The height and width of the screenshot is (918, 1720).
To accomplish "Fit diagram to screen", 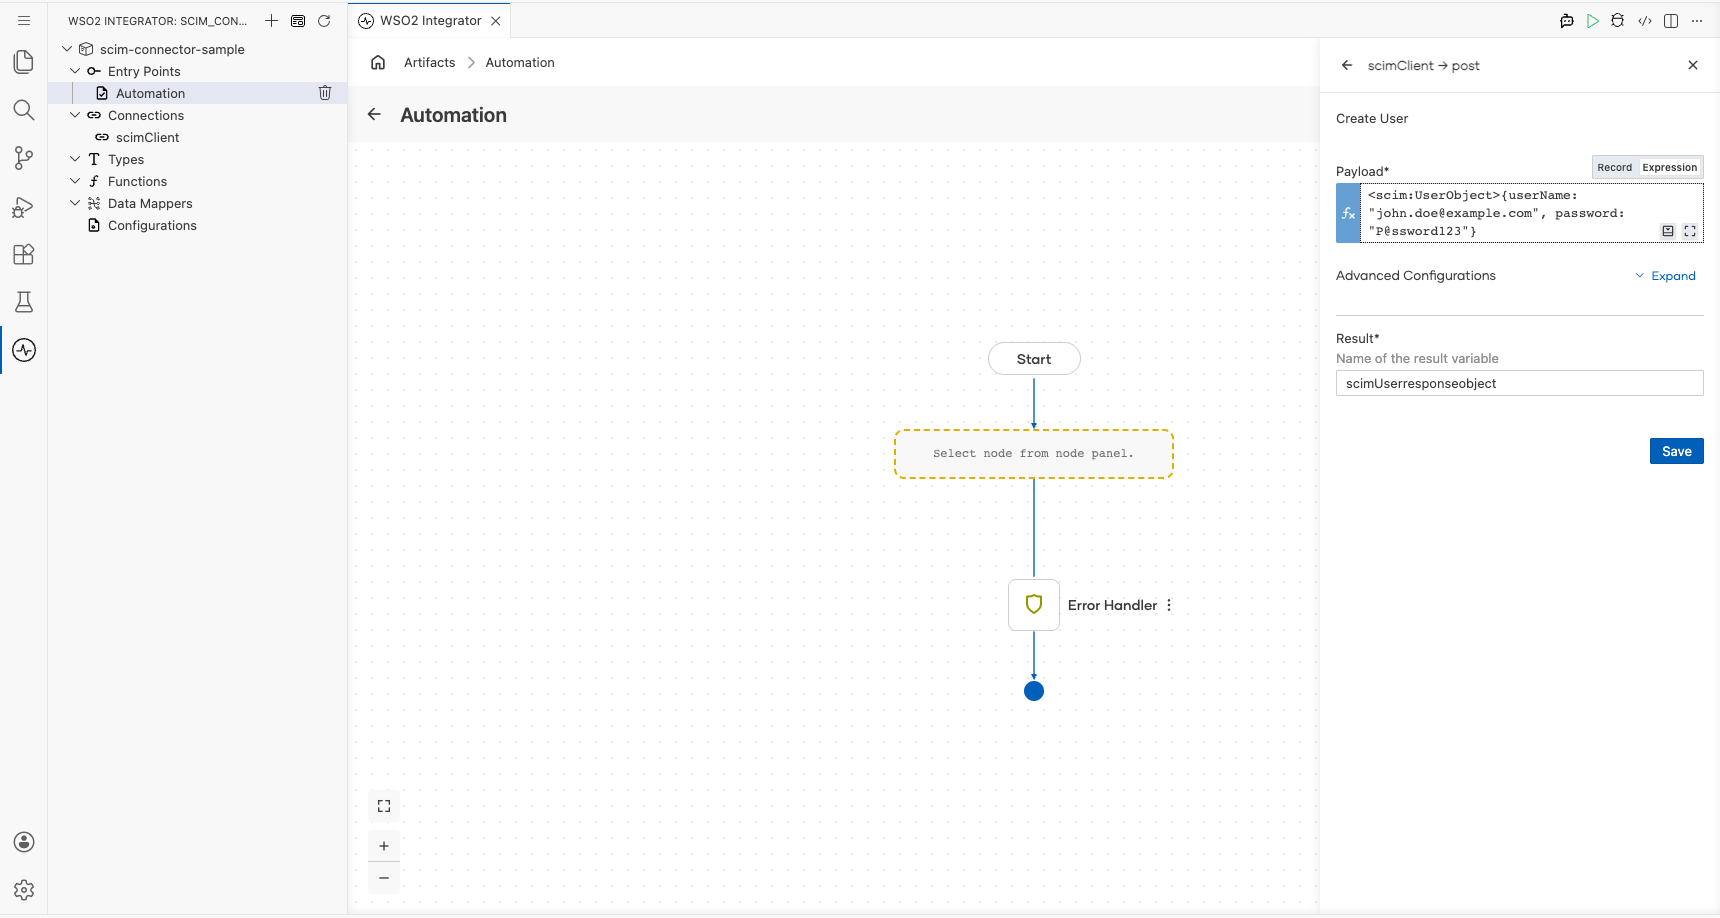I will point(384,806).
